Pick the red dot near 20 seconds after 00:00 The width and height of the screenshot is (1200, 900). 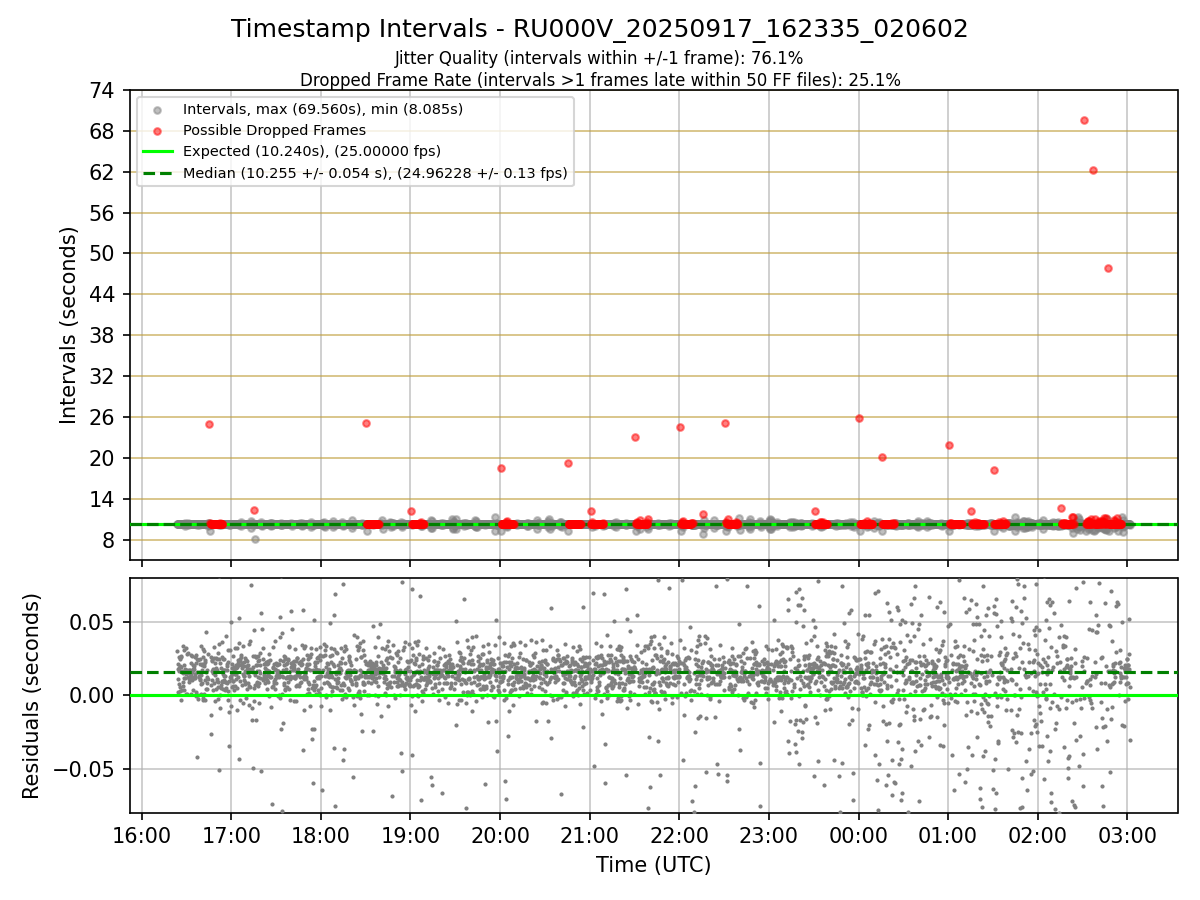point(882,457)
